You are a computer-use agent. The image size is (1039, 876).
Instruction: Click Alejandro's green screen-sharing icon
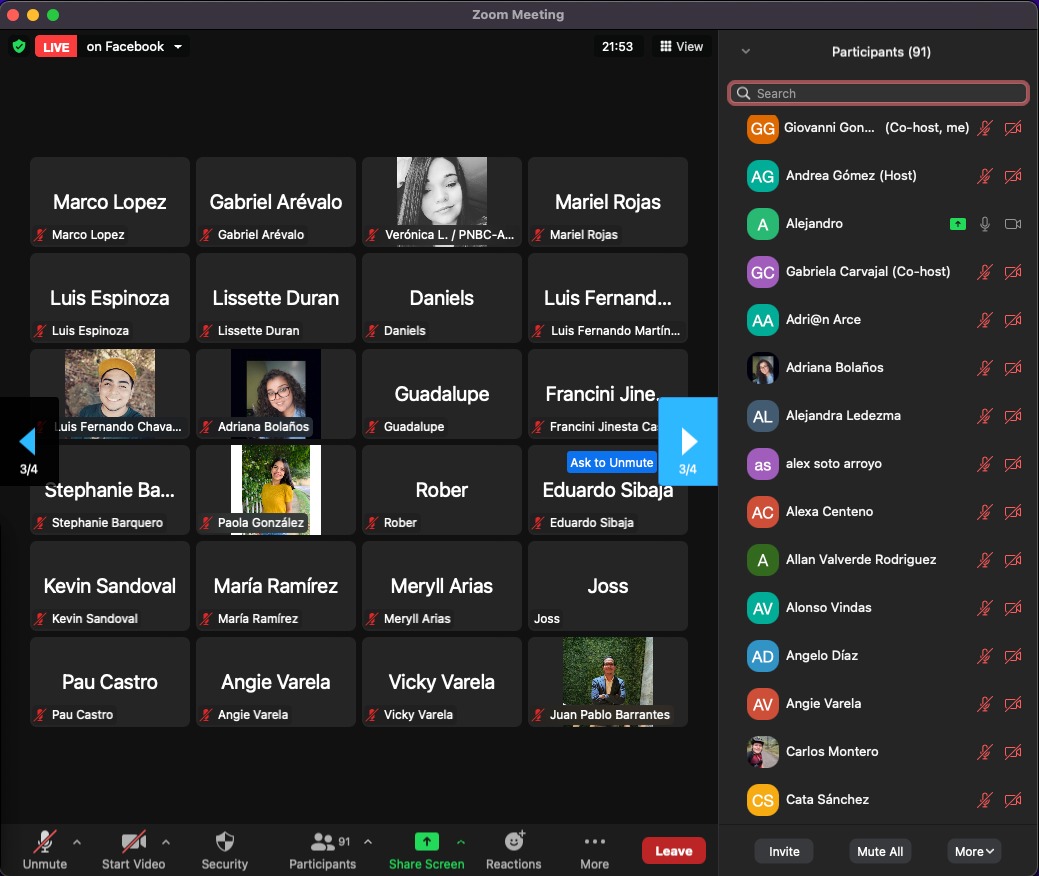[957, 224]
